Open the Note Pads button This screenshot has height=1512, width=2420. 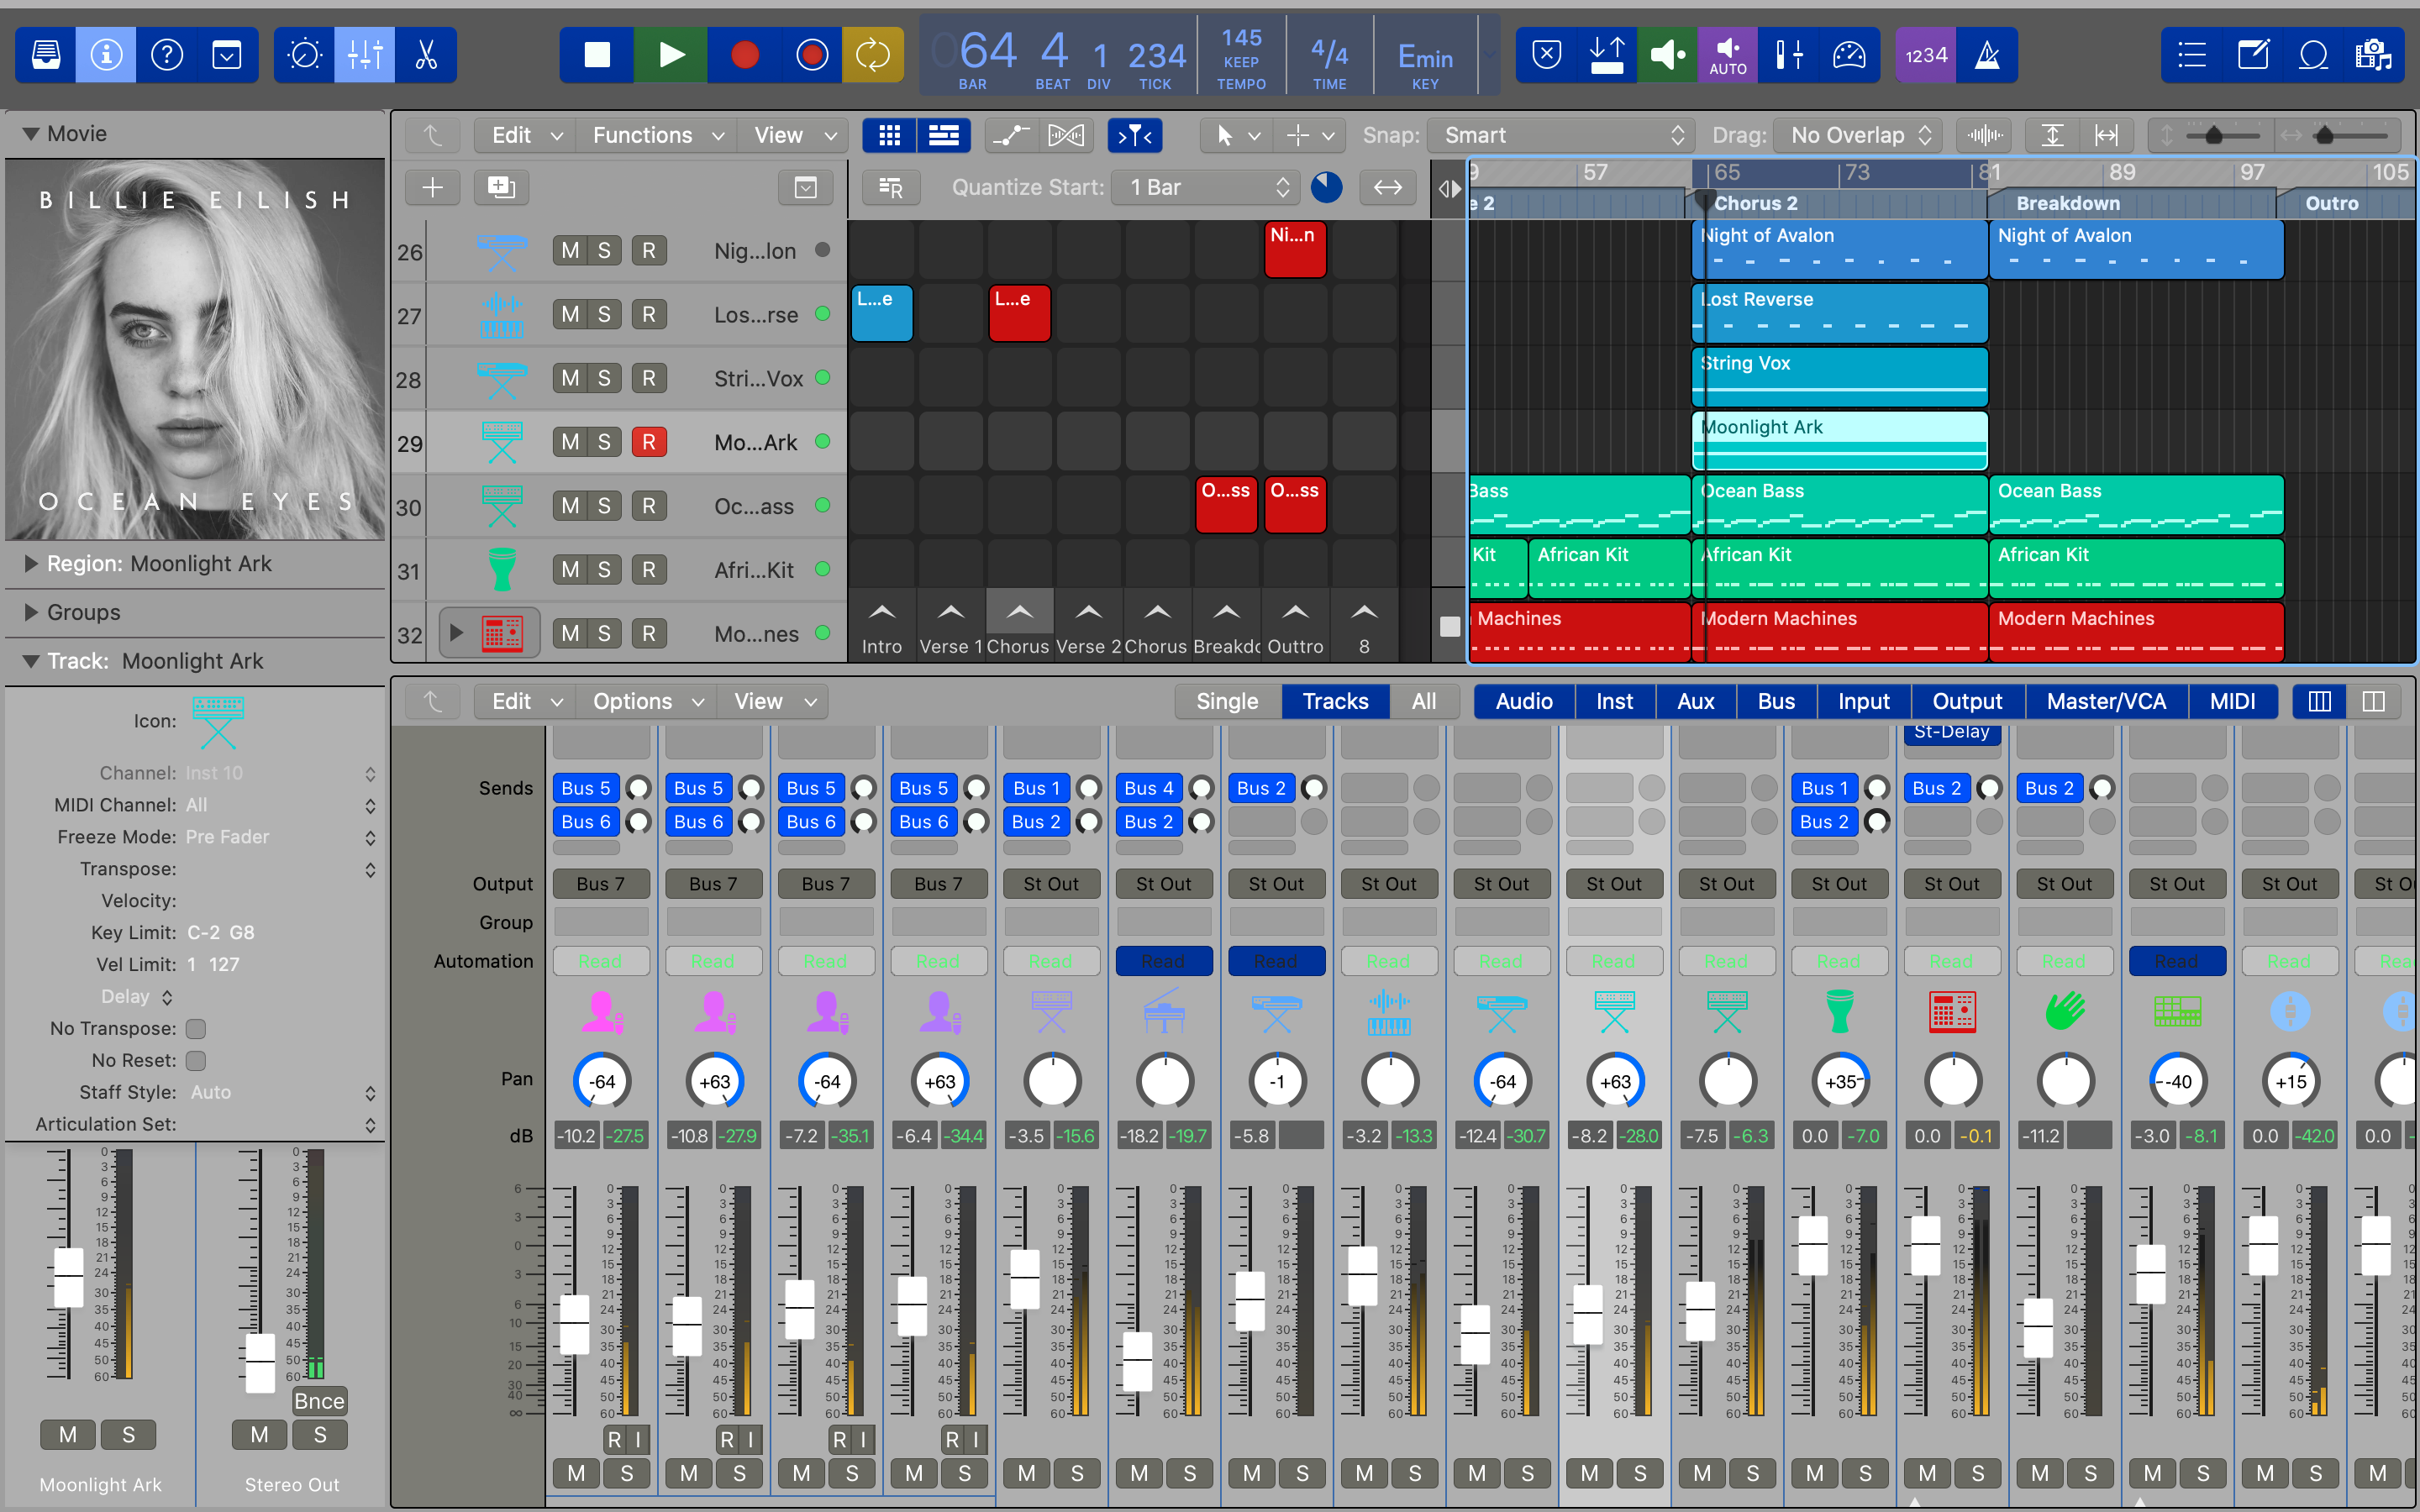[2253, 55]
